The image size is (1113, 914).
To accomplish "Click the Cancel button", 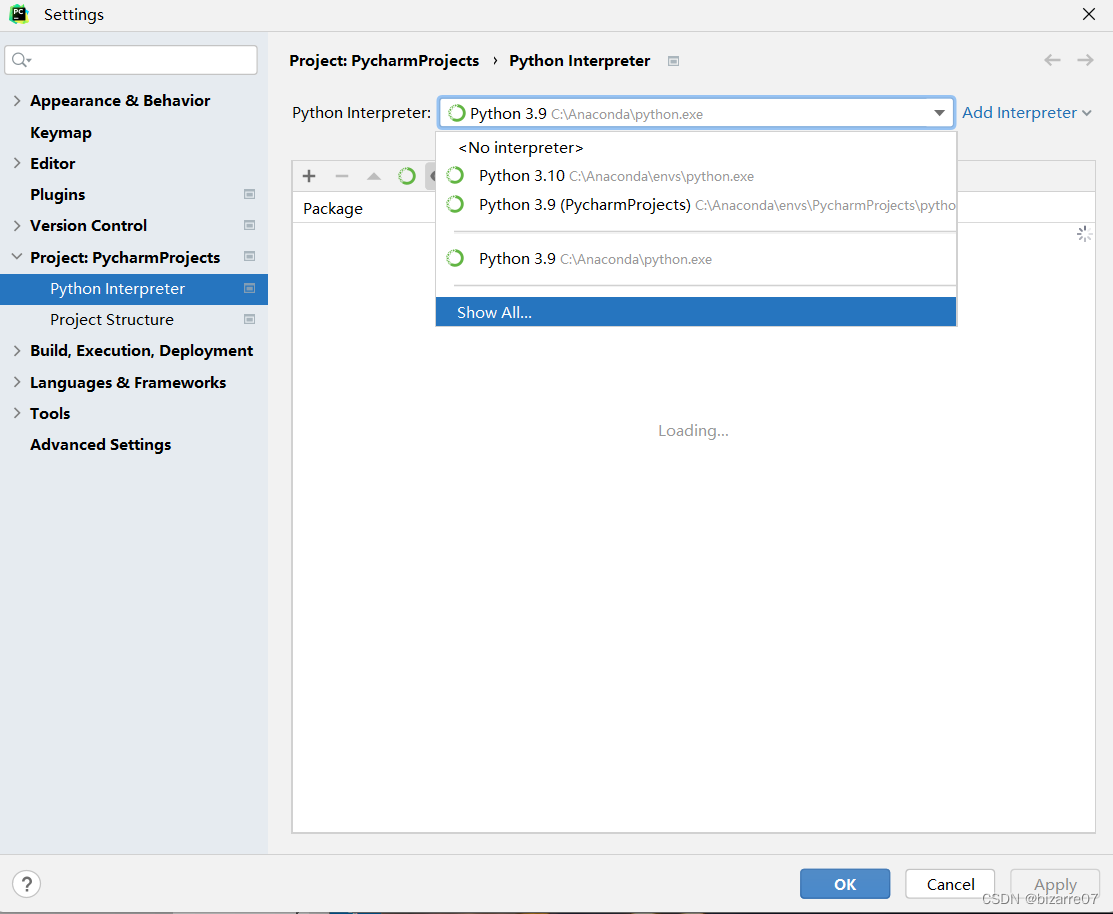I will click(950, 884).
